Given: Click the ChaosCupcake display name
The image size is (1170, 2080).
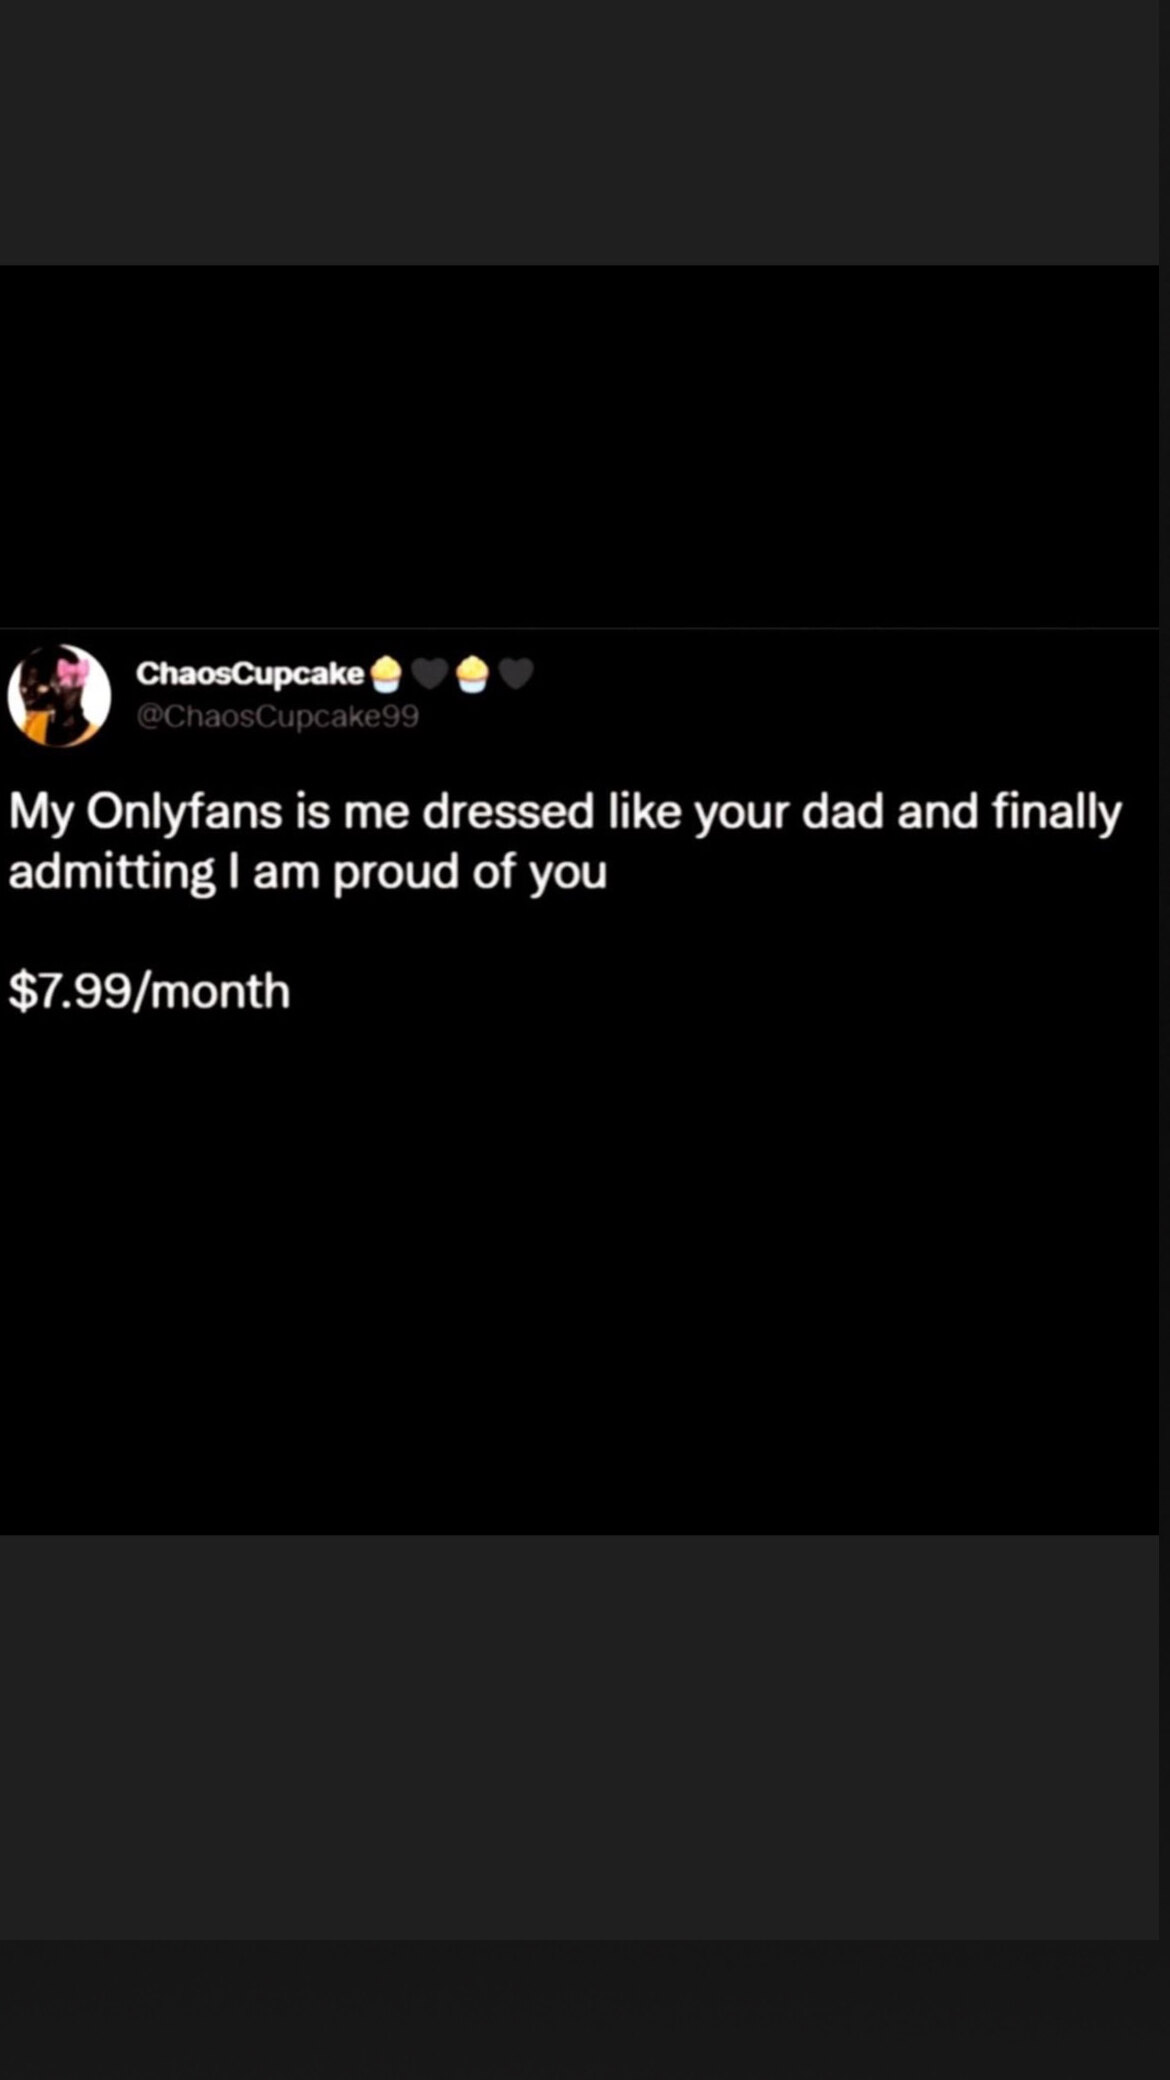Looking at the screenshot, I should pyautogui.click(x=250, y=674).
